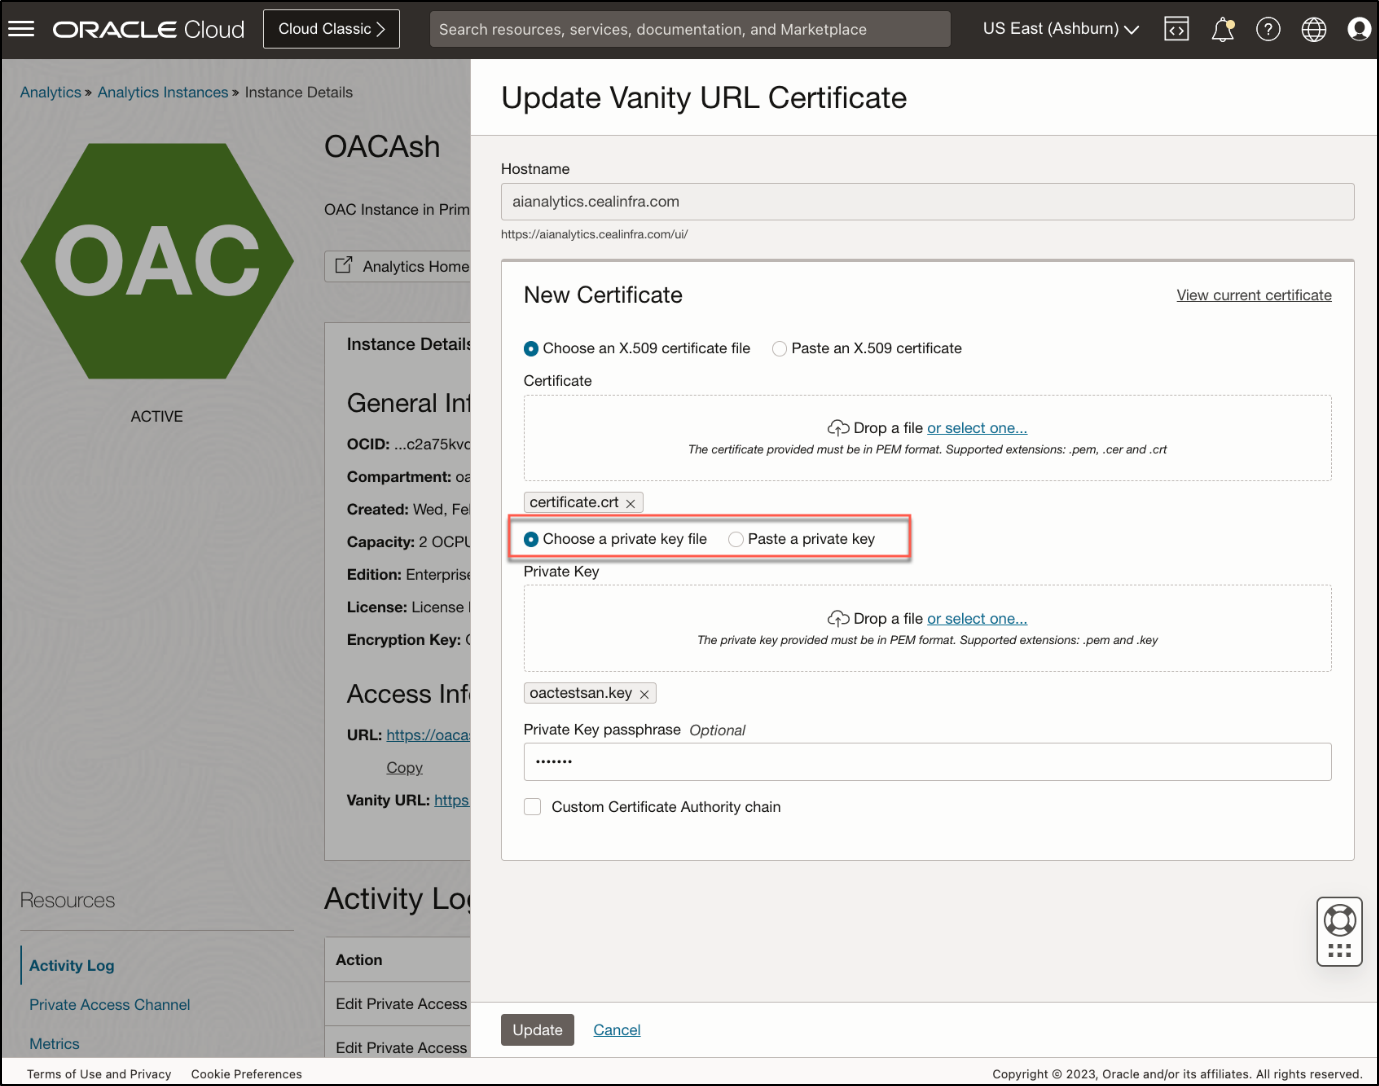The image size is (1379, 1086).
Task: Click the upload cloud icon for Certificate
Action: (838, 428)
